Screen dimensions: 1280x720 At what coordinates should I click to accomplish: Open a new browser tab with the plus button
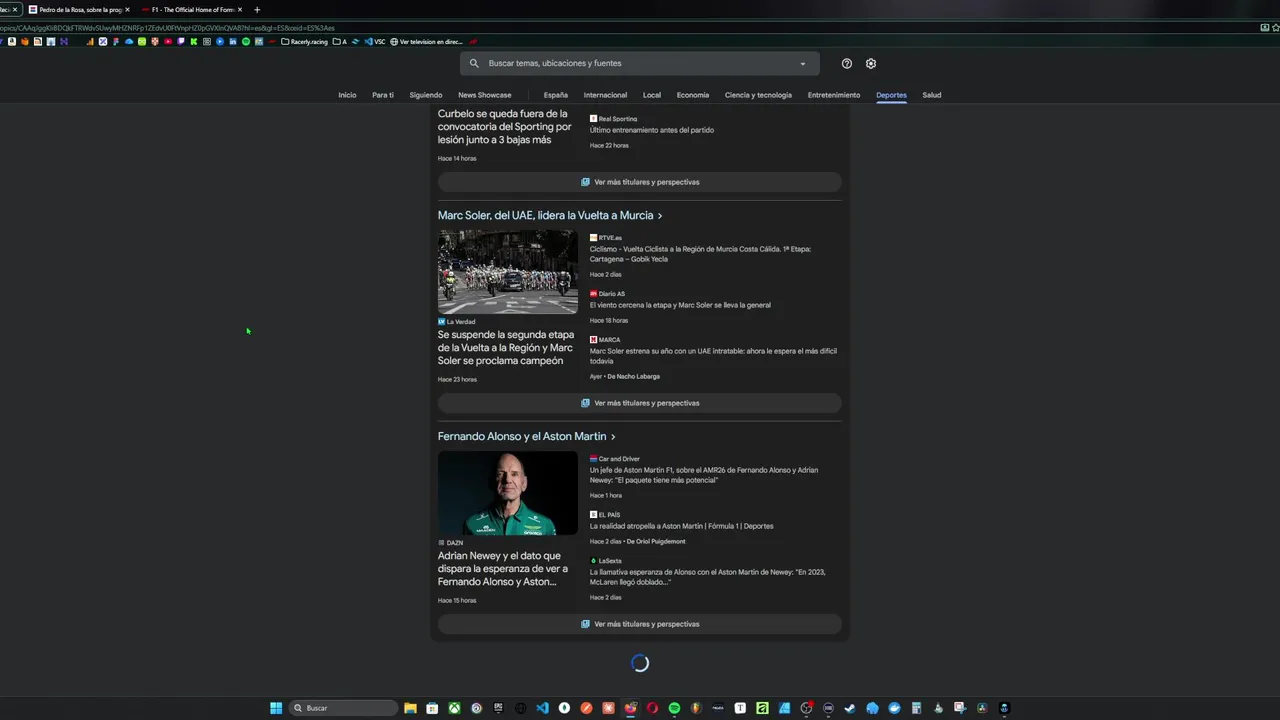(x=257, y=9)
